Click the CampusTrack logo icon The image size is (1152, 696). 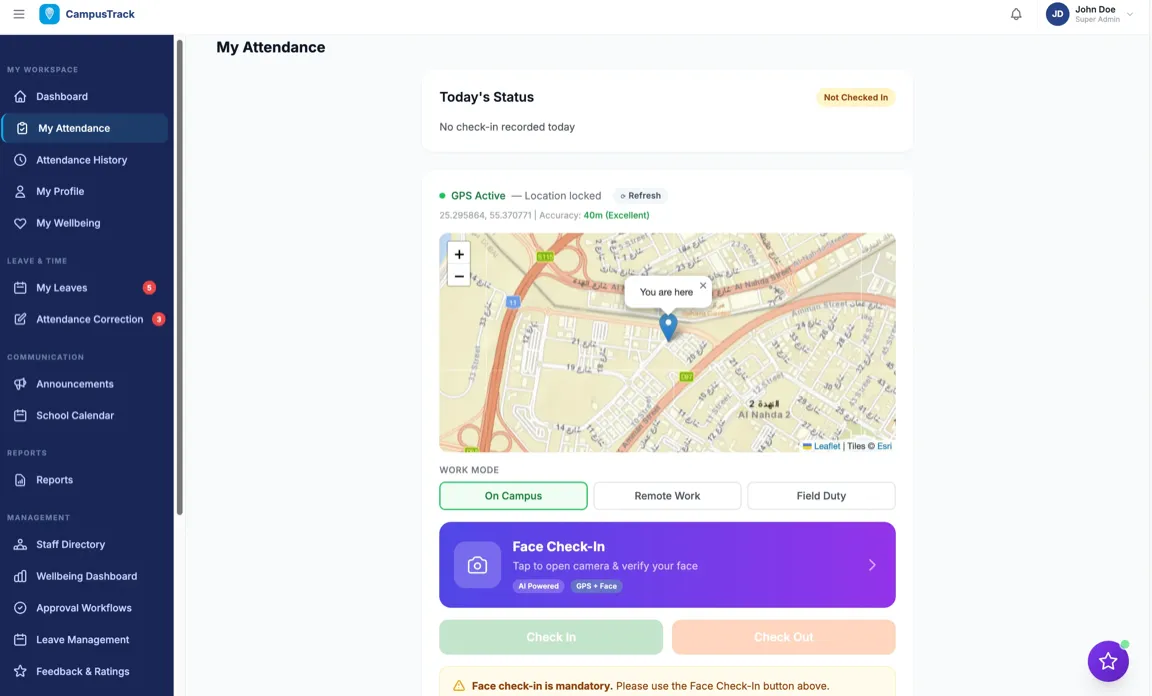[x=49, y=14]
